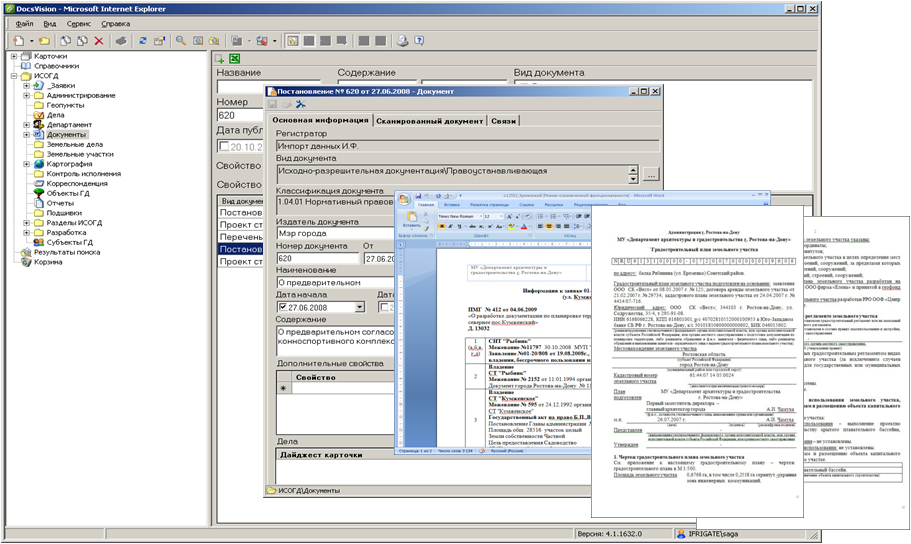
Task: Click the Print toolbar icon
Action: click(x=121, y=41)
